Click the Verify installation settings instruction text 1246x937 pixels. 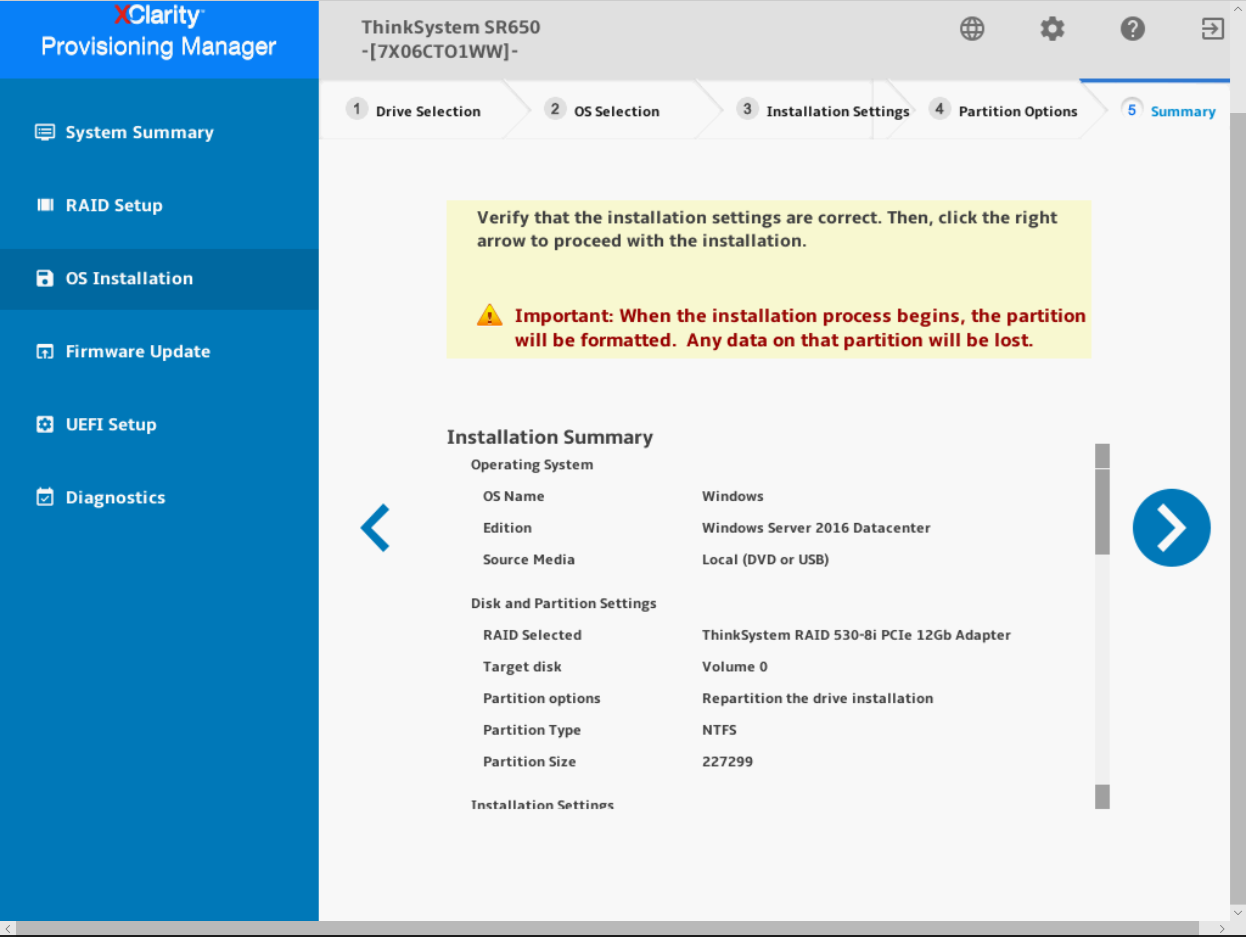(x=767, y=229)
